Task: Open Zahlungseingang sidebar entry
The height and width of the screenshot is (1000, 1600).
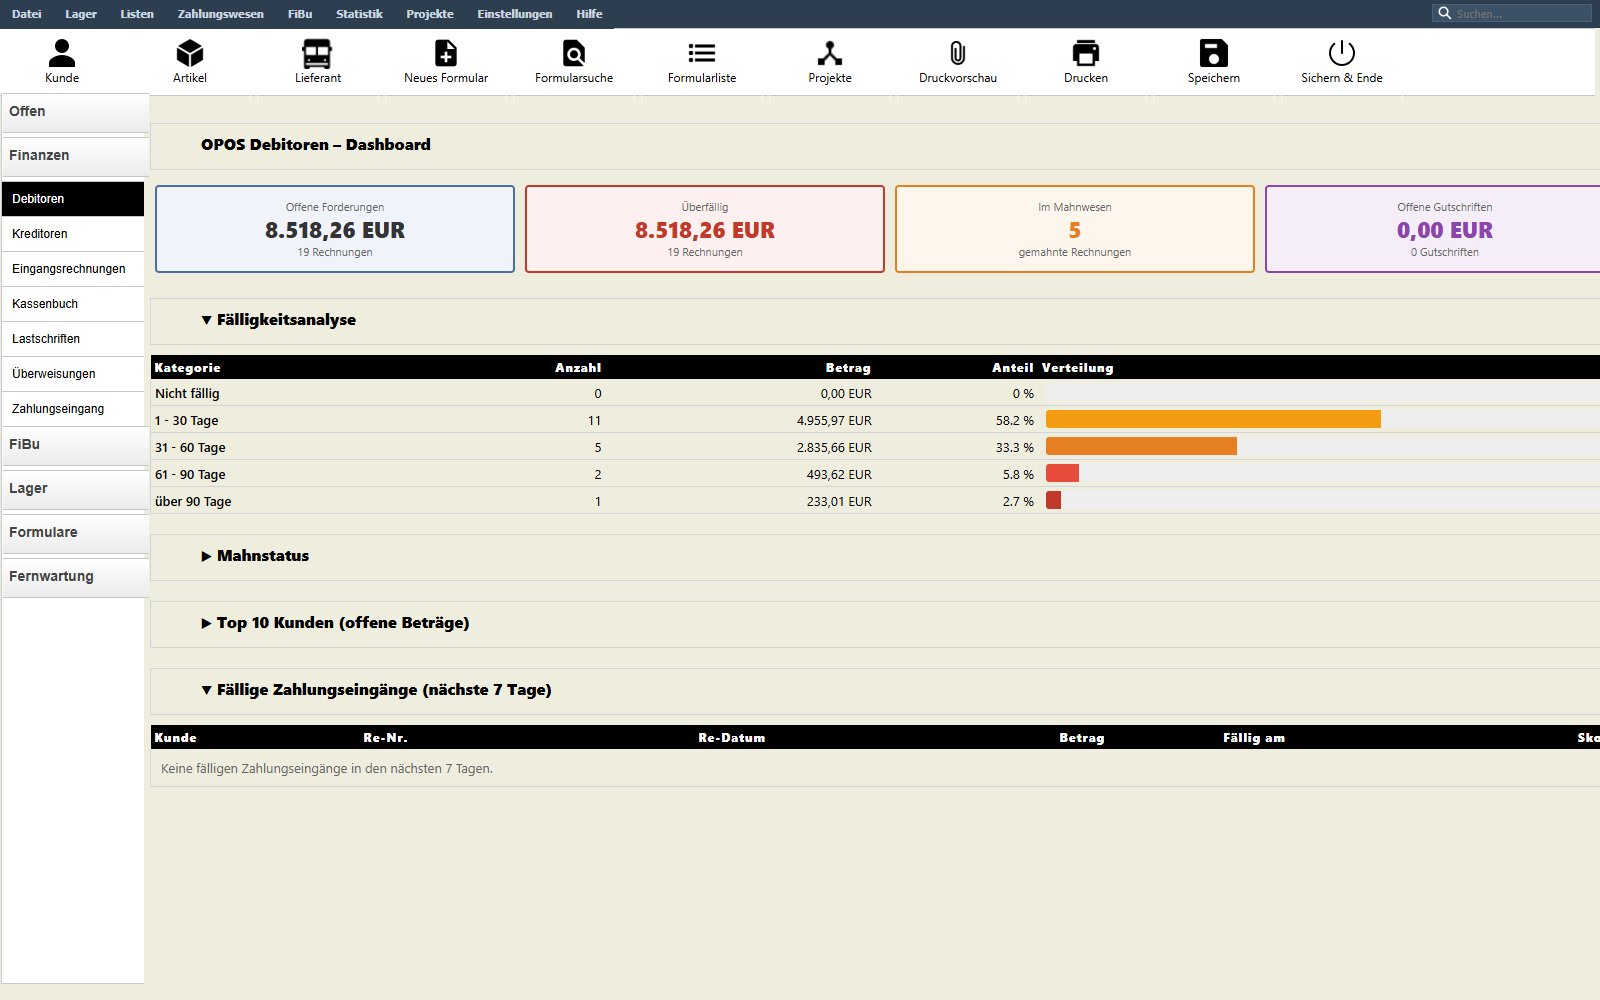Action: point(73,409)
